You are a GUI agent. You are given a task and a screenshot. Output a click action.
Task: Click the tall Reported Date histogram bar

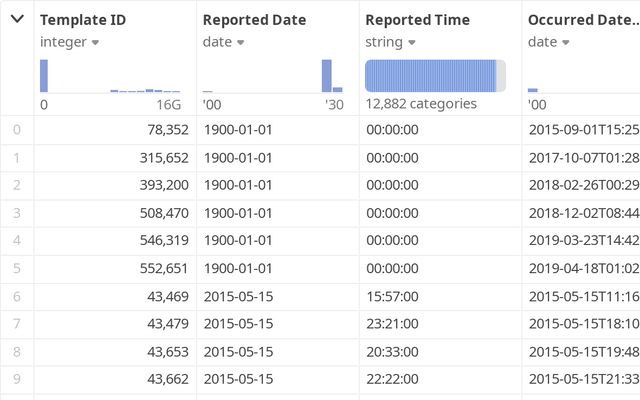[326, 76]
